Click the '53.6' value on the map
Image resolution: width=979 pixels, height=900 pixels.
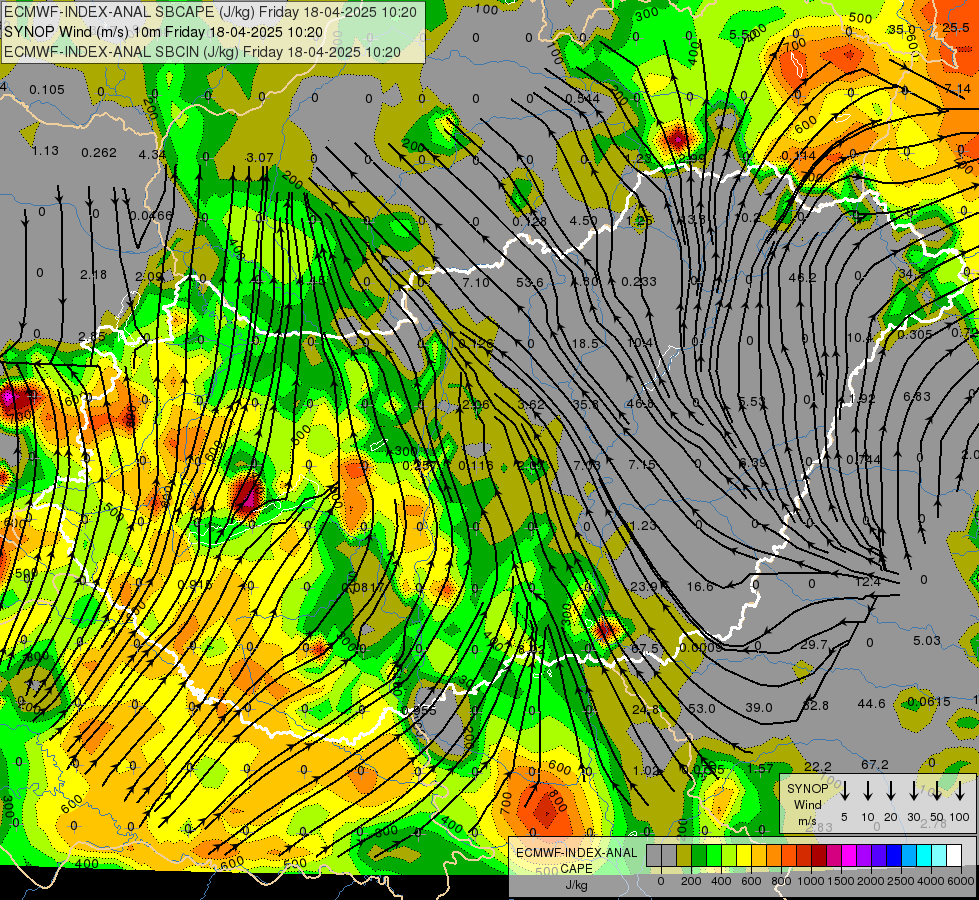tap(529, 283)
